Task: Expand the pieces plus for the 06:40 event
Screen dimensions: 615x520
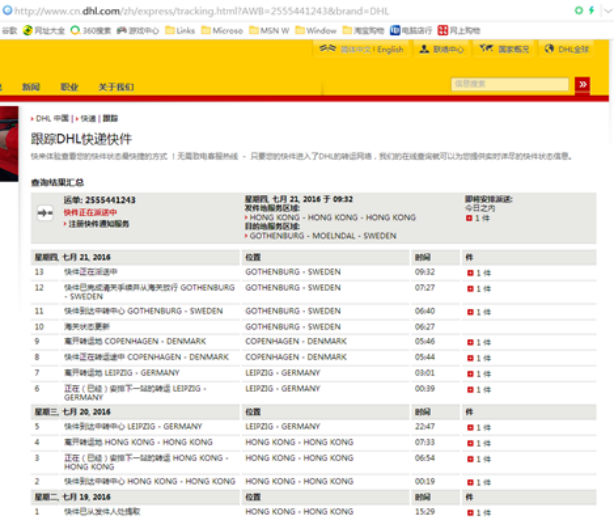Action: [470, 312]
